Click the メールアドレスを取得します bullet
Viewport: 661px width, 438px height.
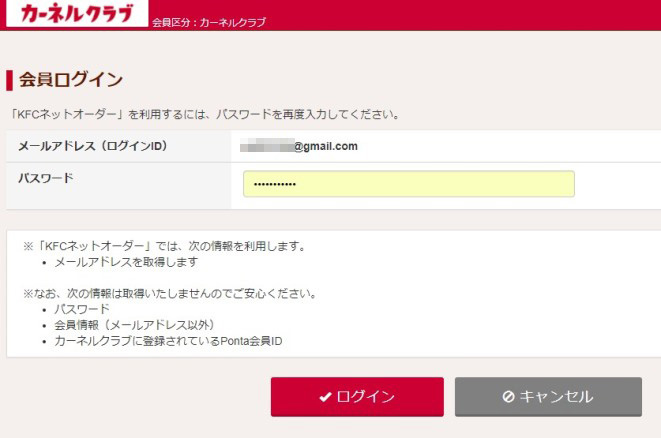tap(126, 262)
